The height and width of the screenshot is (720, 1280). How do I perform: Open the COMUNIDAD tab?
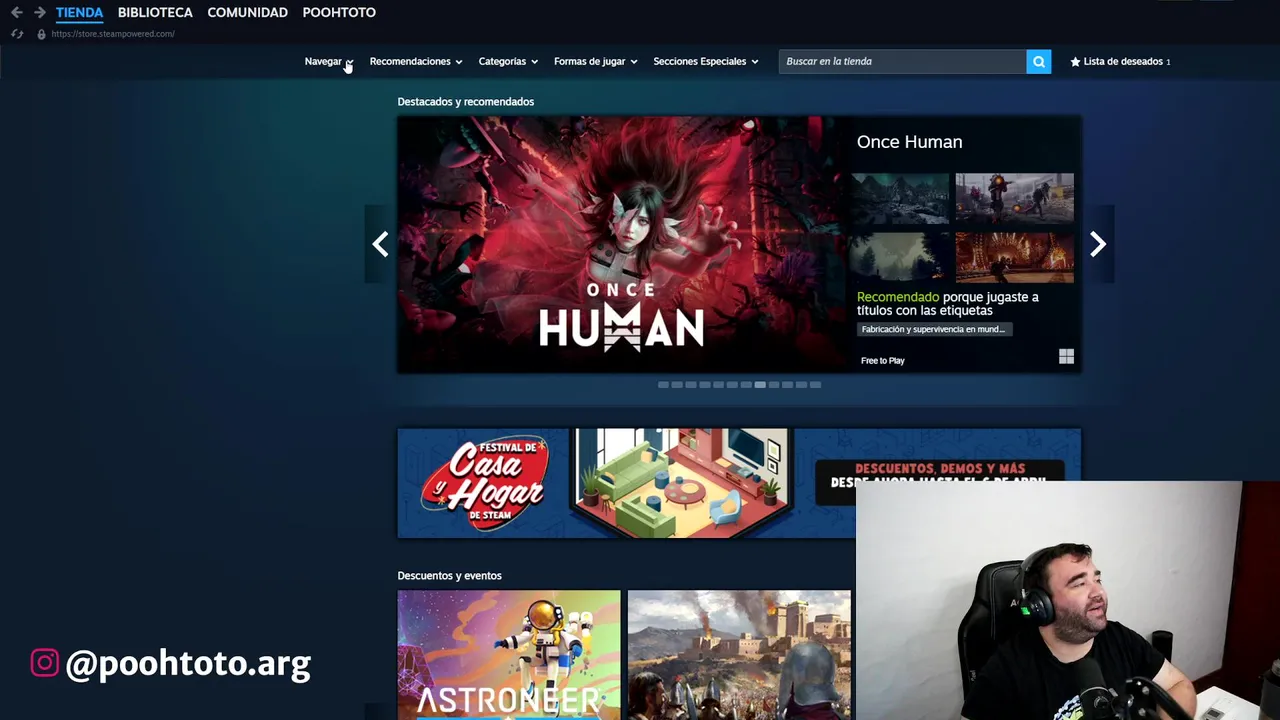247,12
